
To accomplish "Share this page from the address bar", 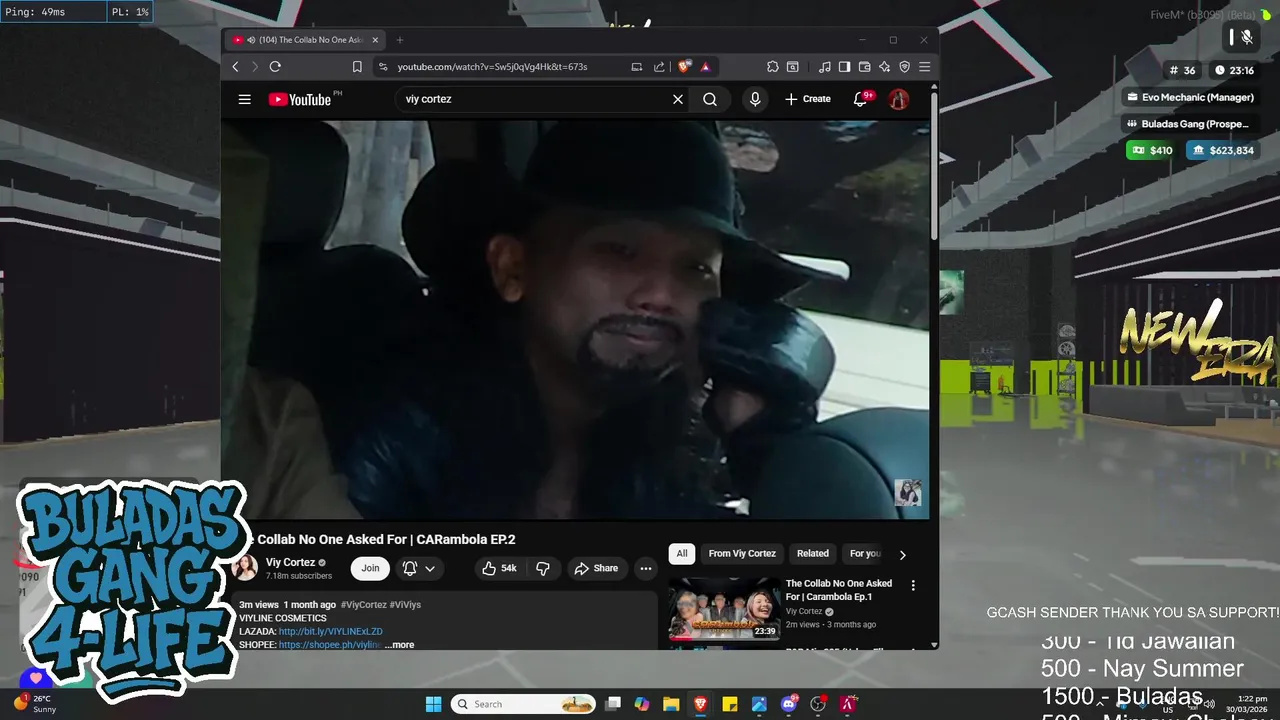I will (659, 67).
